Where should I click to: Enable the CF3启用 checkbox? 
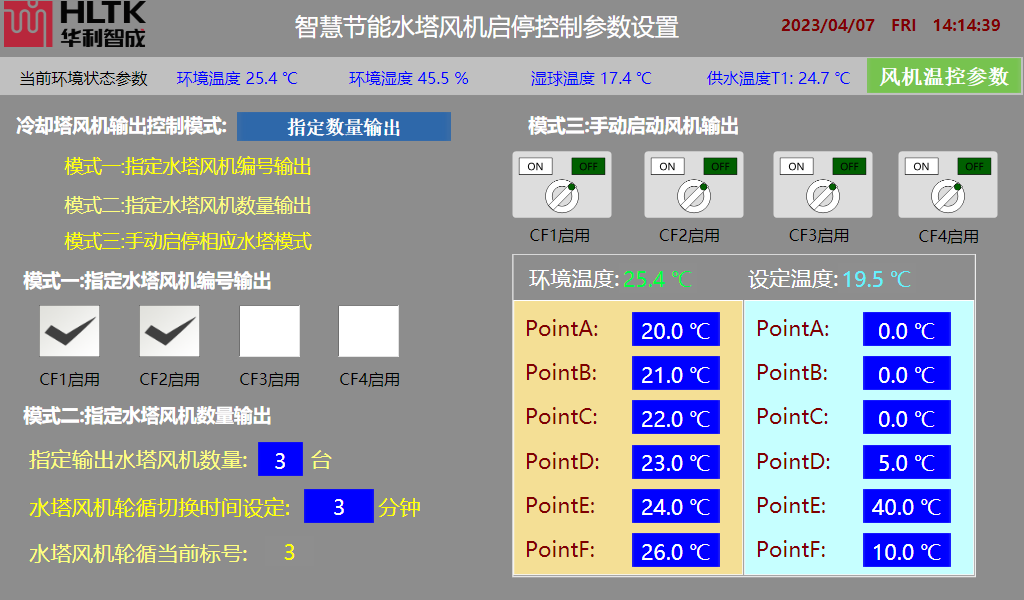[x=269, y=331]
